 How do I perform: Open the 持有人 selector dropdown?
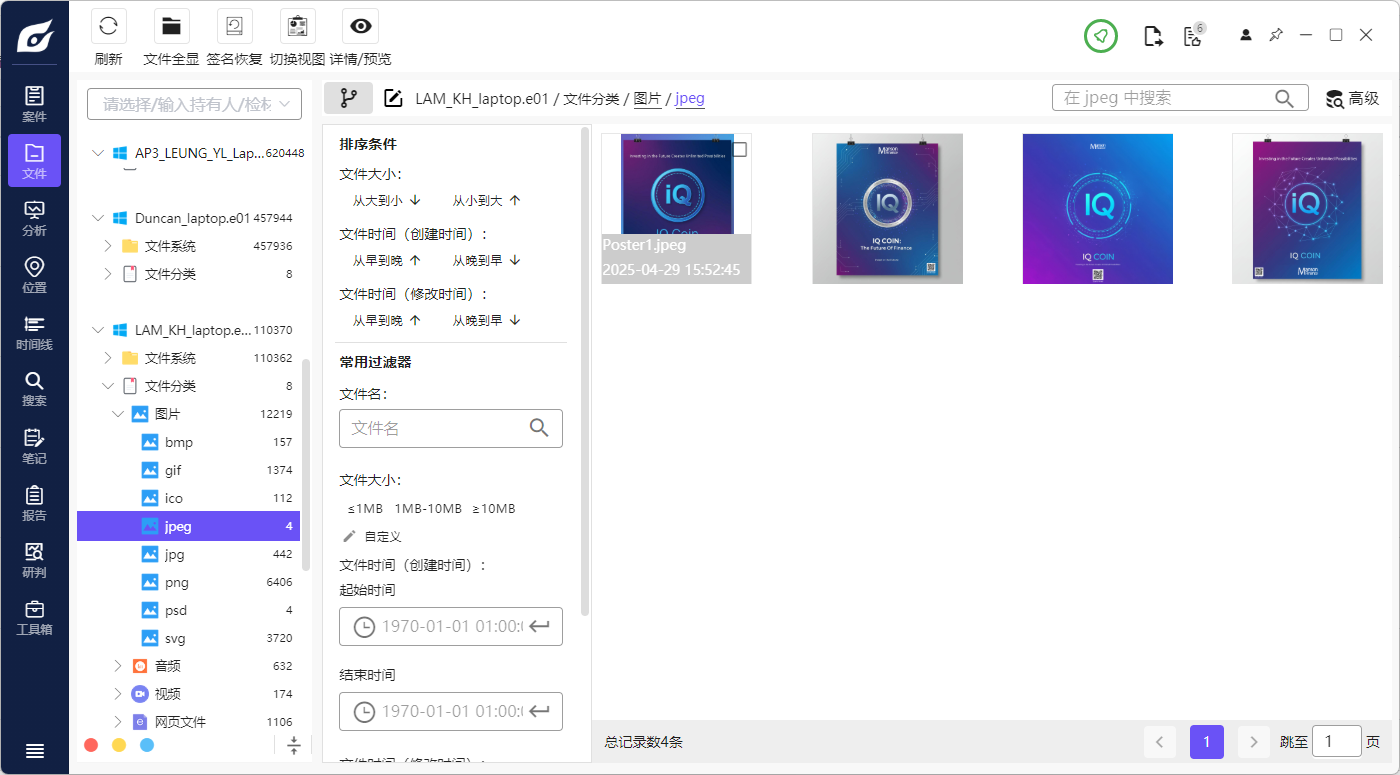click(x=194, y=104)
